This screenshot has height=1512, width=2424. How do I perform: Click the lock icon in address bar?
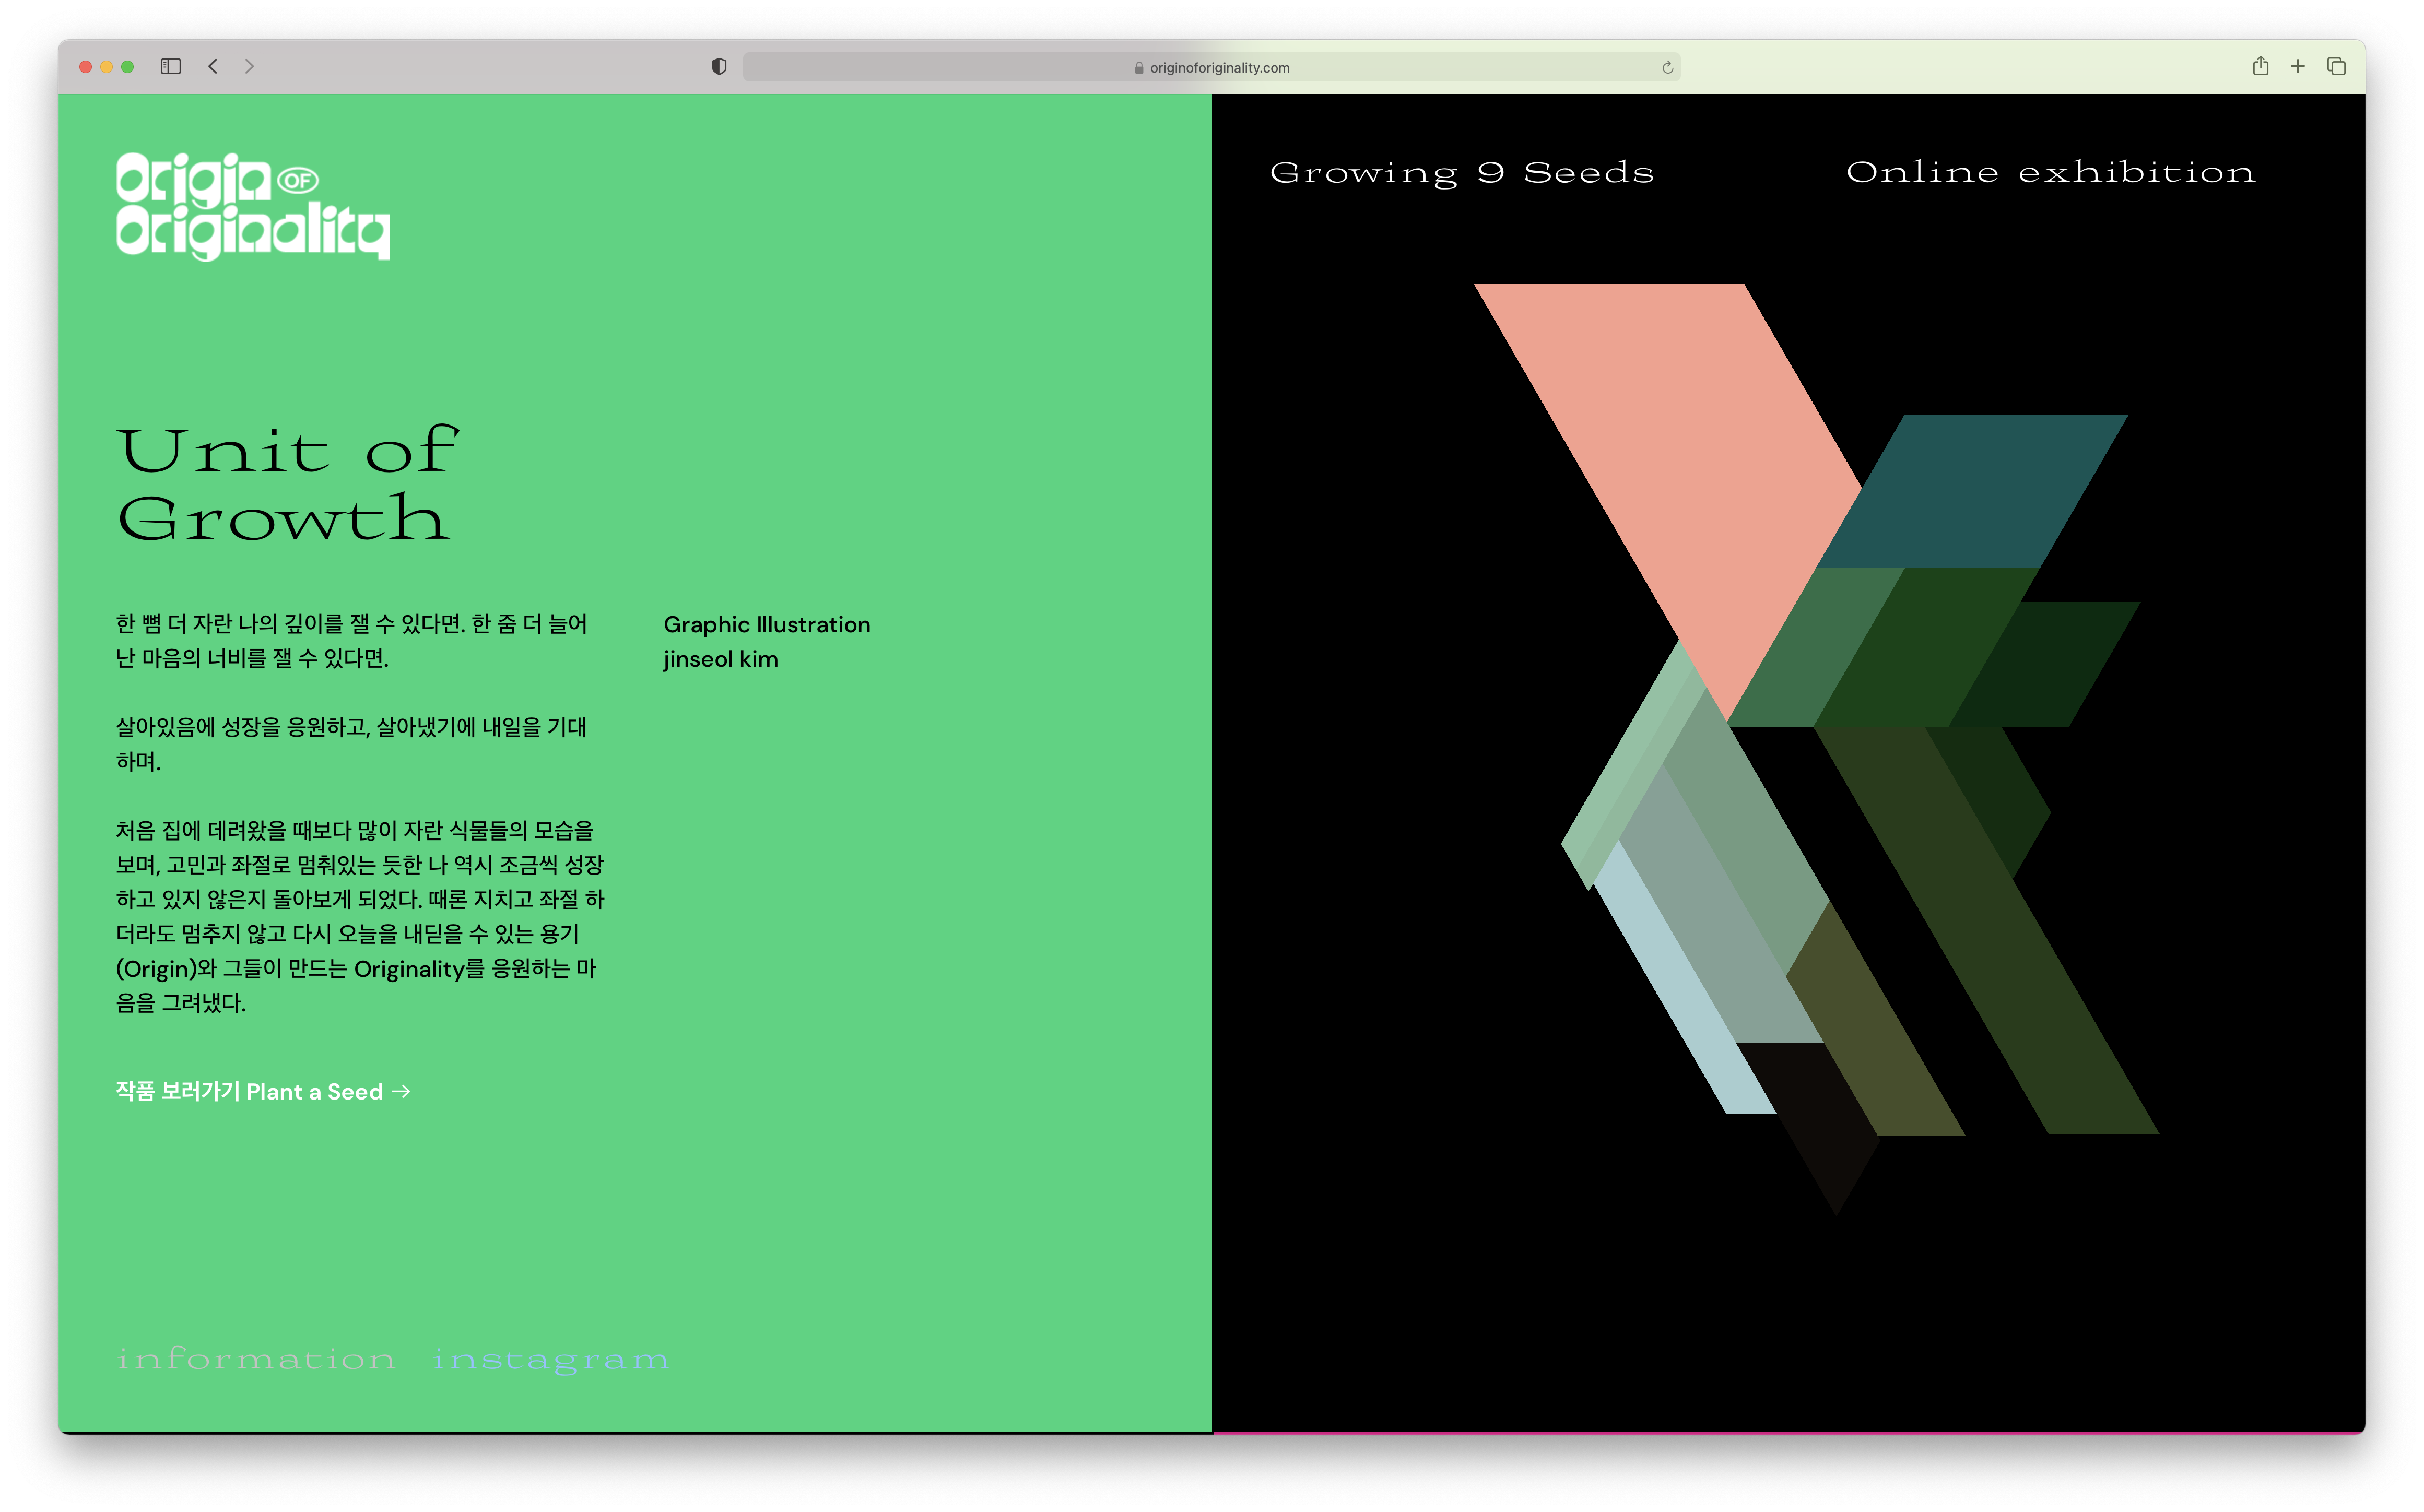coord(1139,68)
